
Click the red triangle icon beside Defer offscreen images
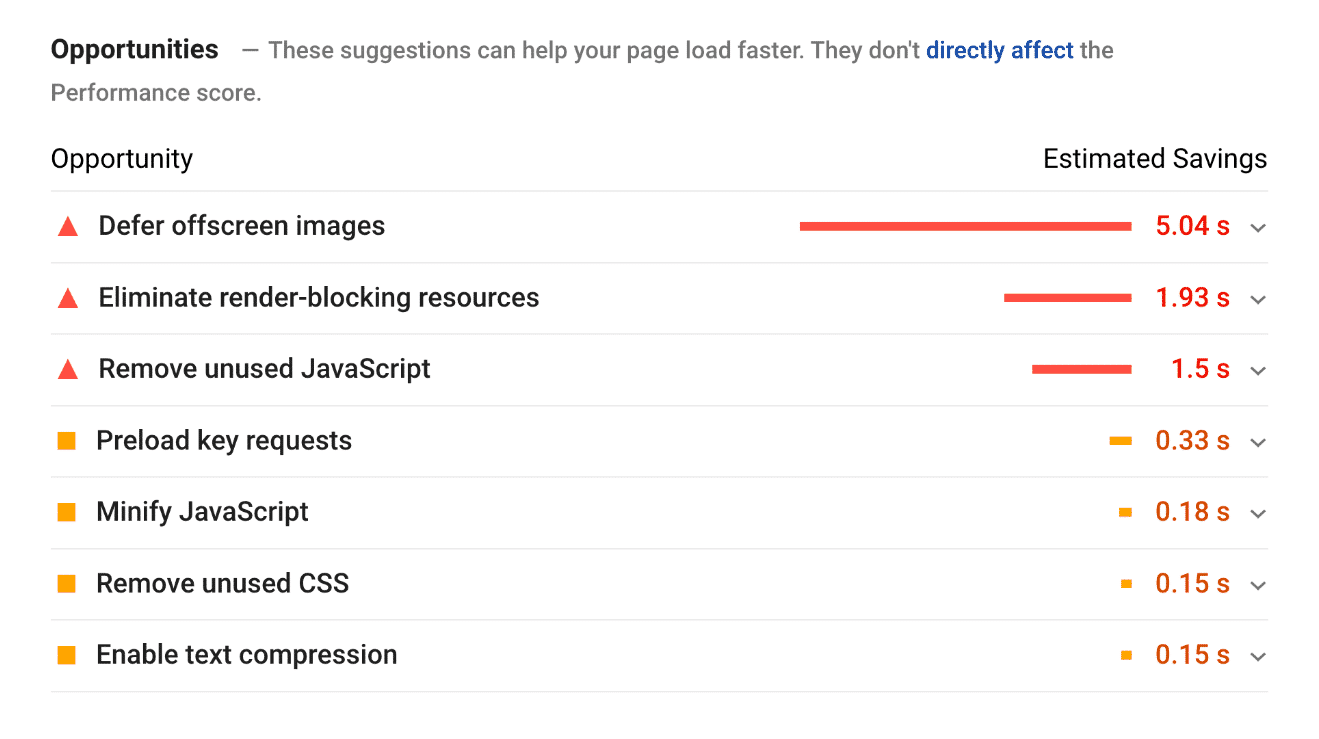tap(67, 225)
